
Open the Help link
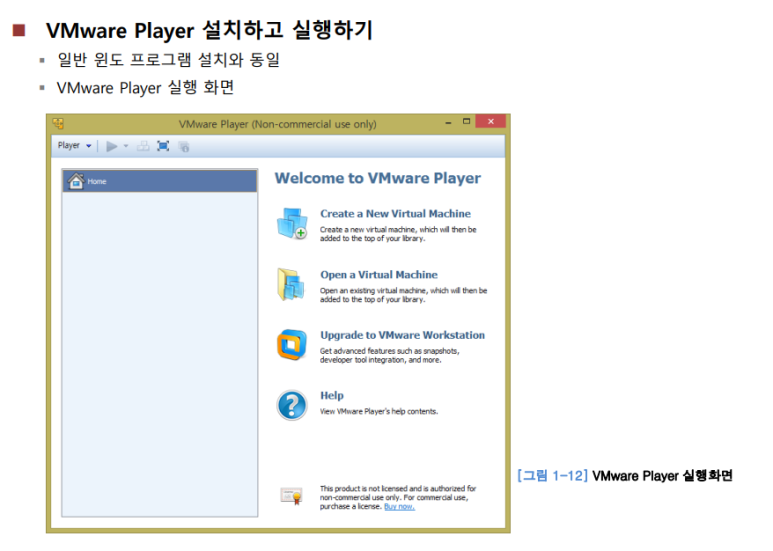(332, 395)
